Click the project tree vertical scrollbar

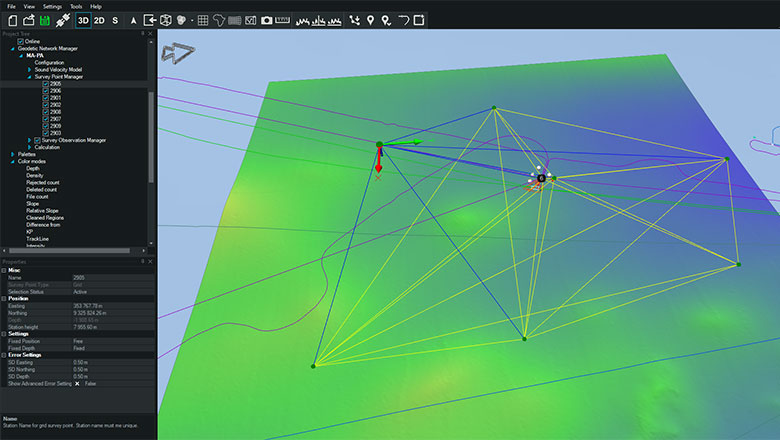point(151,137)
